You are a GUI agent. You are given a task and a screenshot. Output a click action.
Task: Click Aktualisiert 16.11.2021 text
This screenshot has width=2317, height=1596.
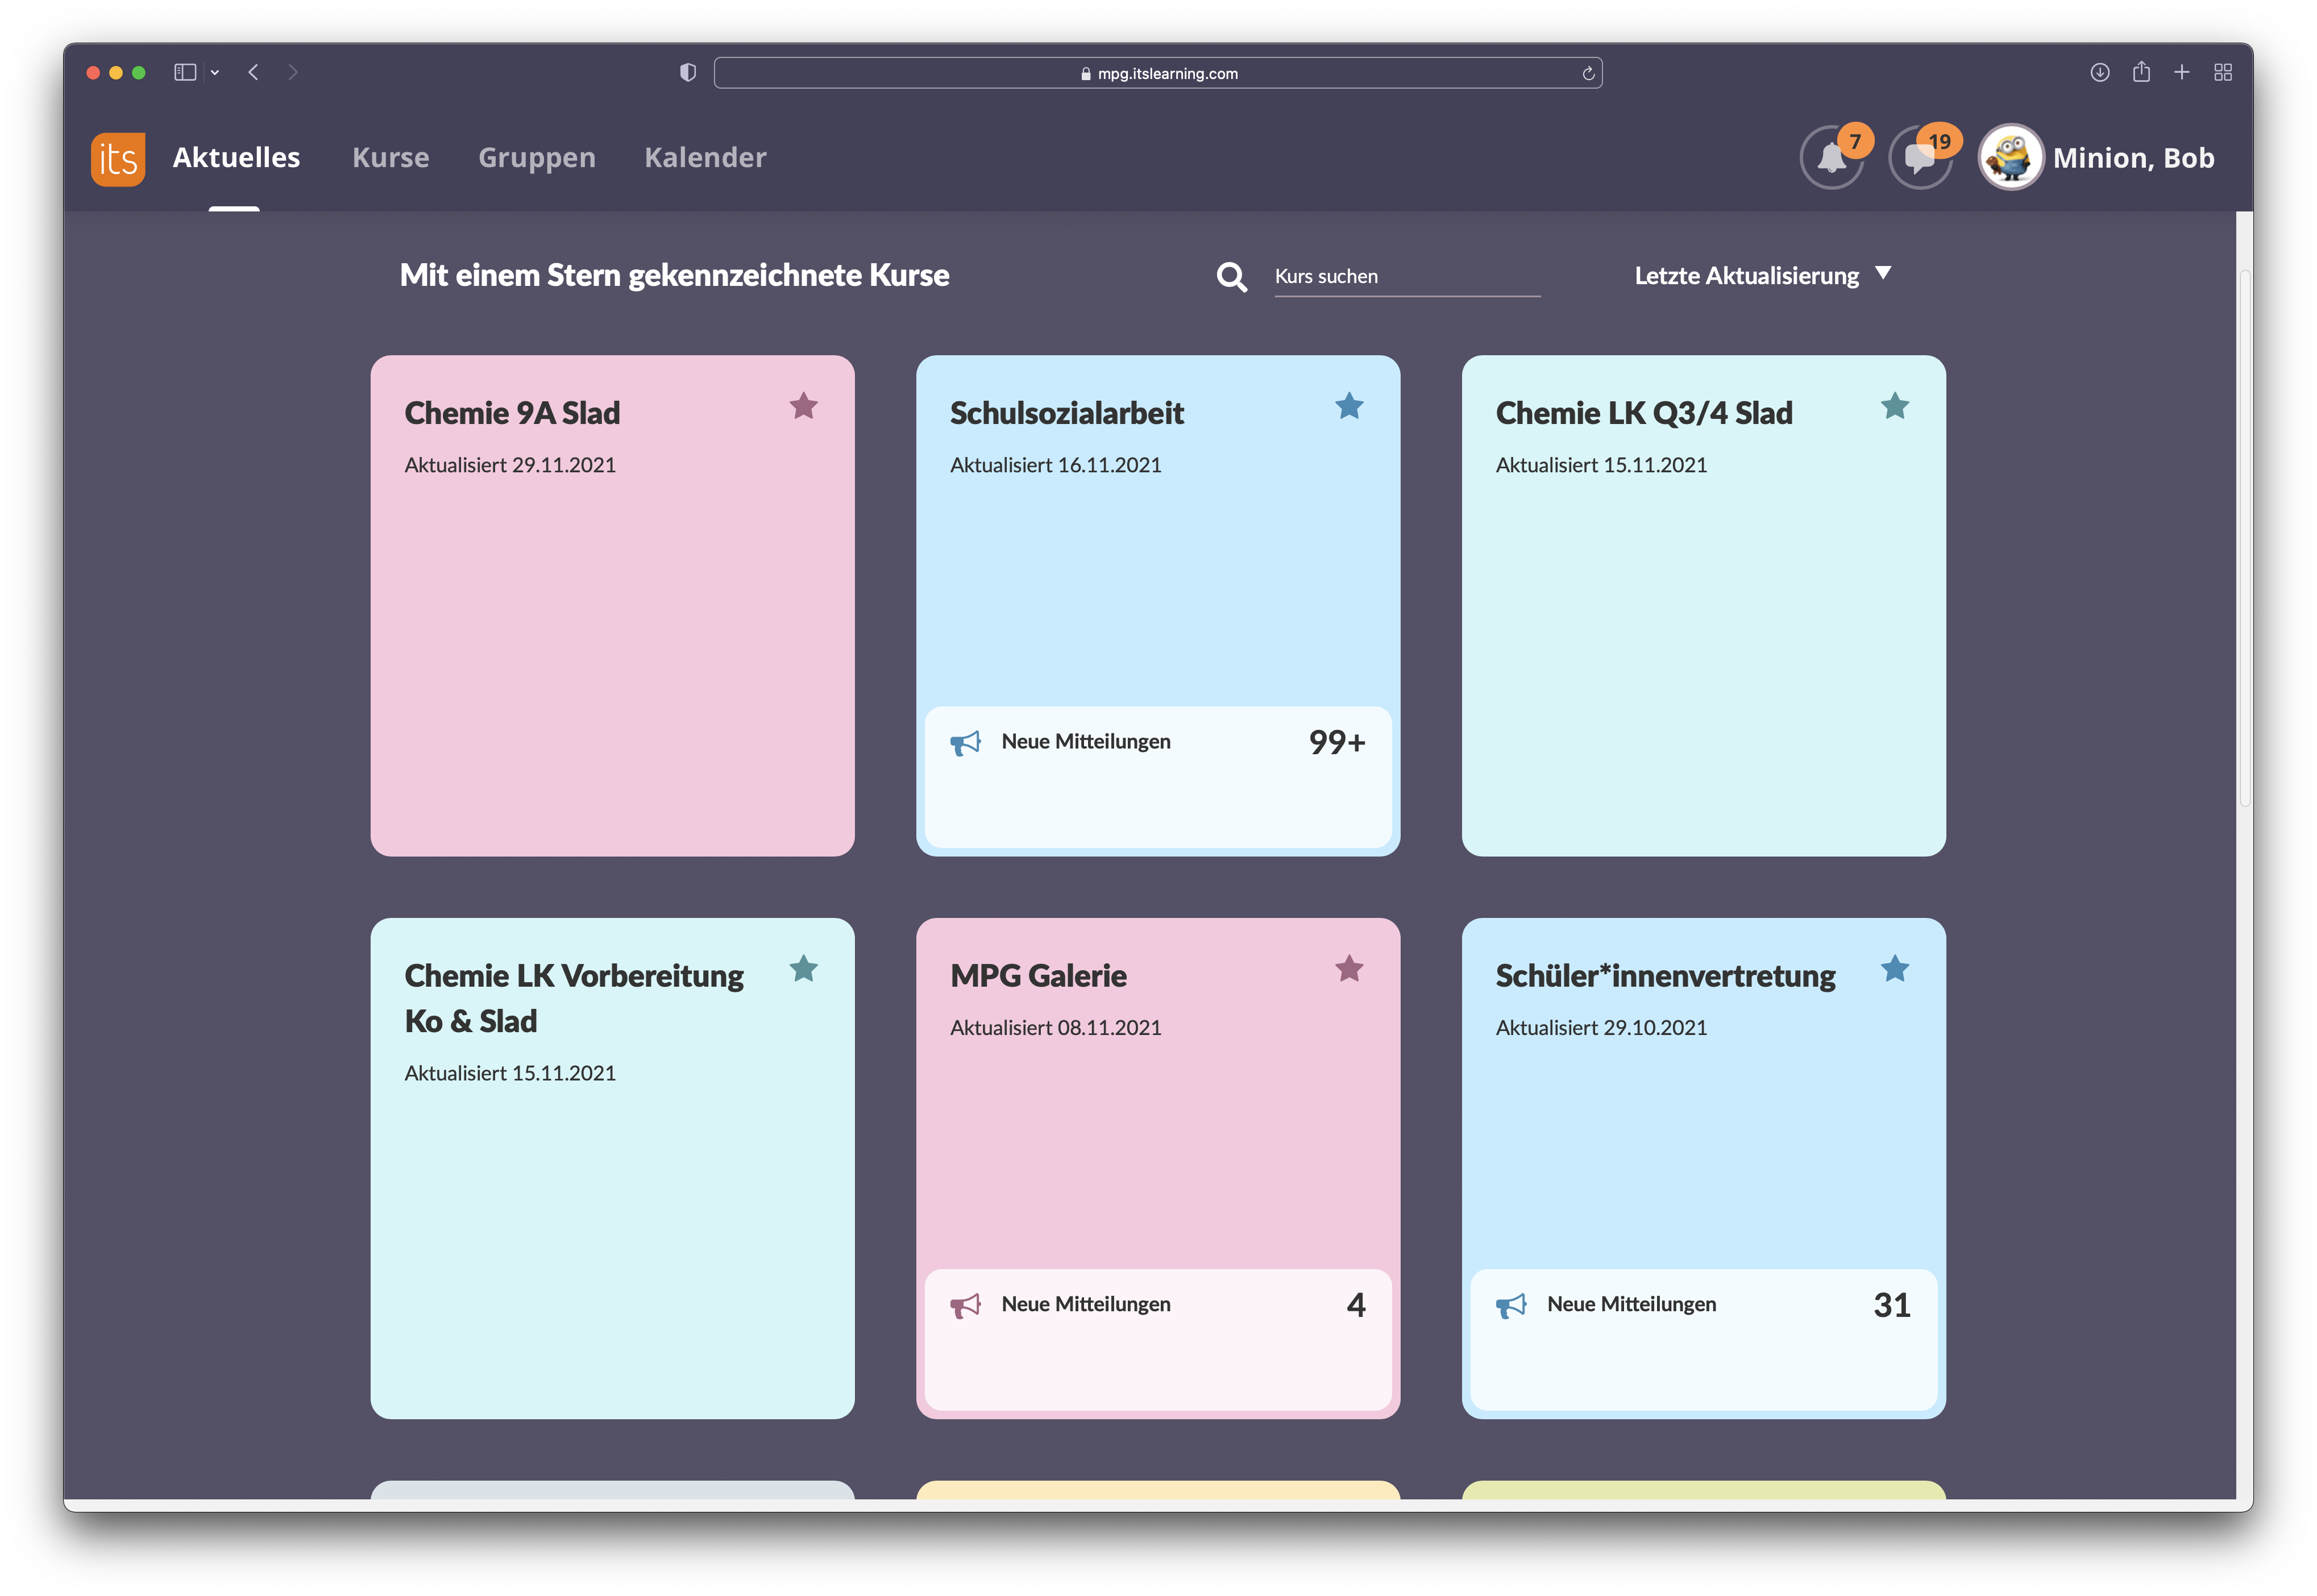1056,465
